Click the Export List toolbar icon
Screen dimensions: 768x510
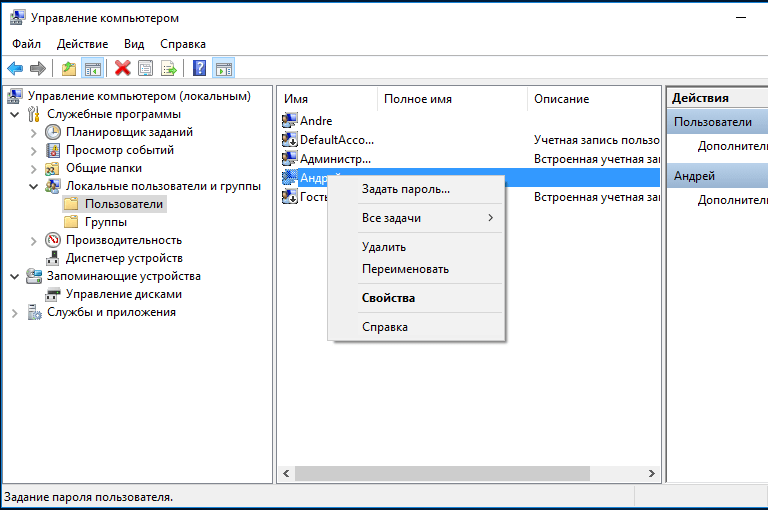[x=170, y=68]
